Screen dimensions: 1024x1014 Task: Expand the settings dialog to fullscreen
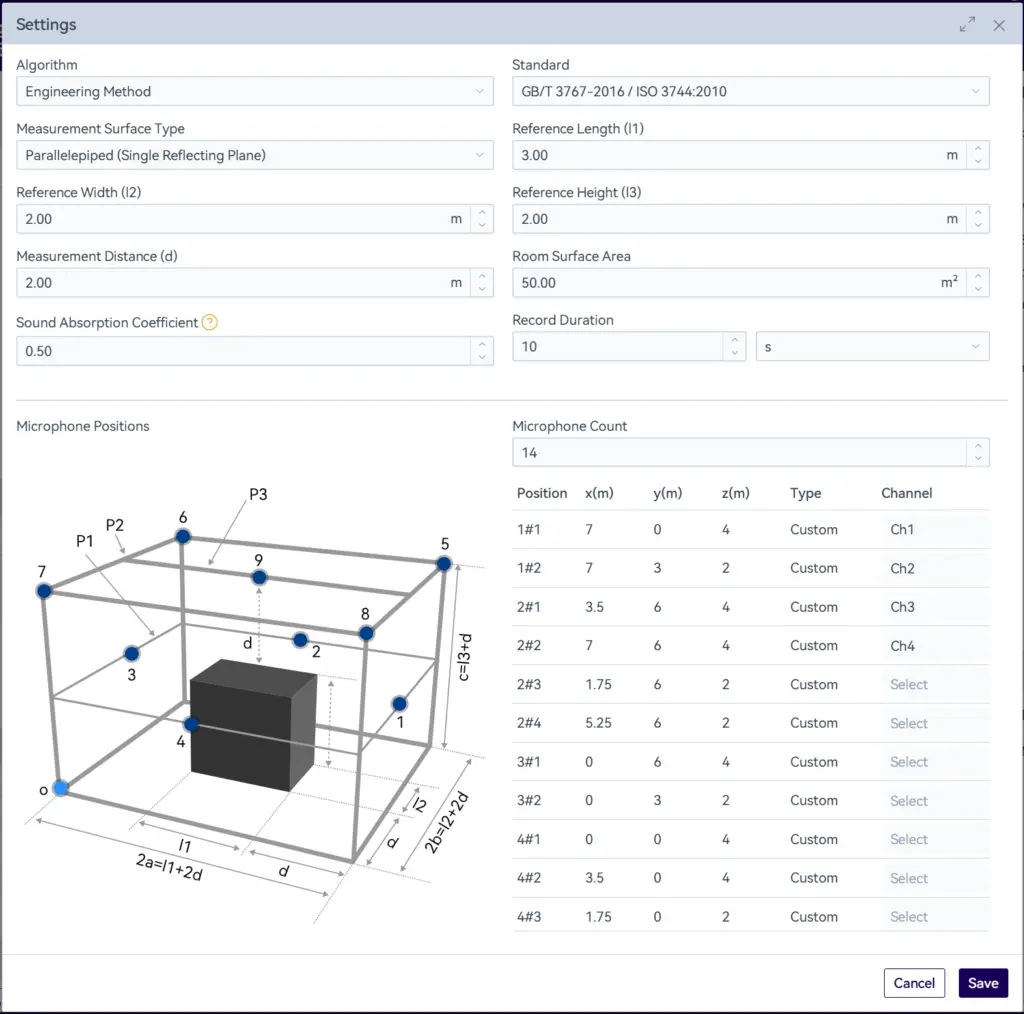pos(967,25)
